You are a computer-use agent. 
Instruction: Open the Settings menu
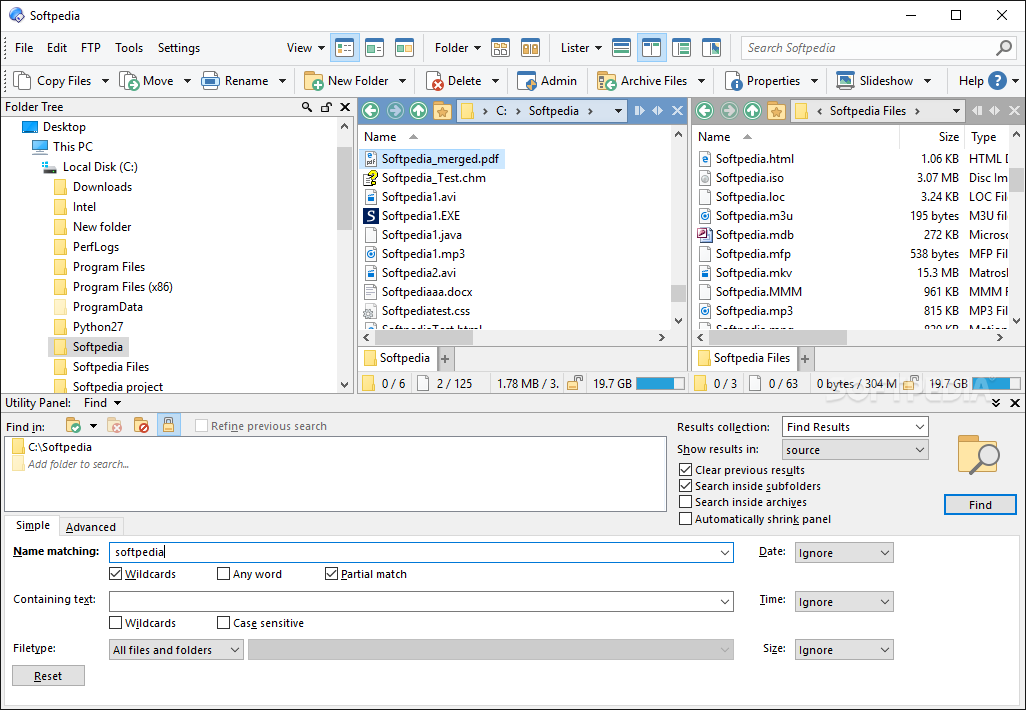(179, 48)
